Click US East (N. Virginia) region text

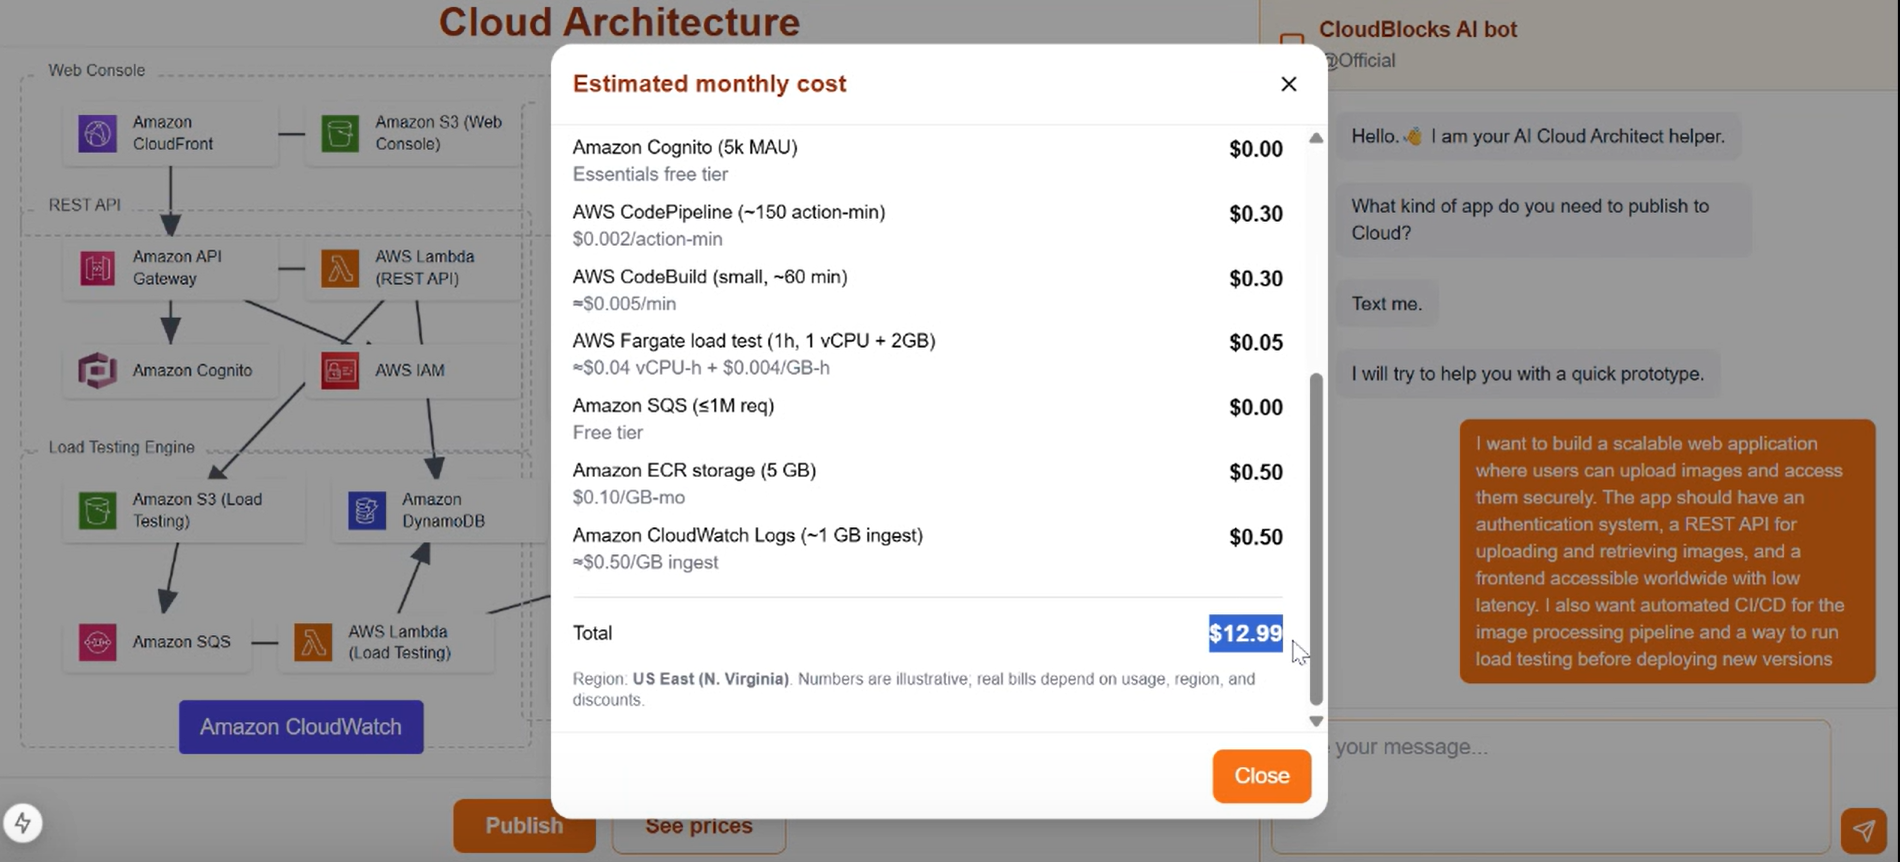click(710, 679)
